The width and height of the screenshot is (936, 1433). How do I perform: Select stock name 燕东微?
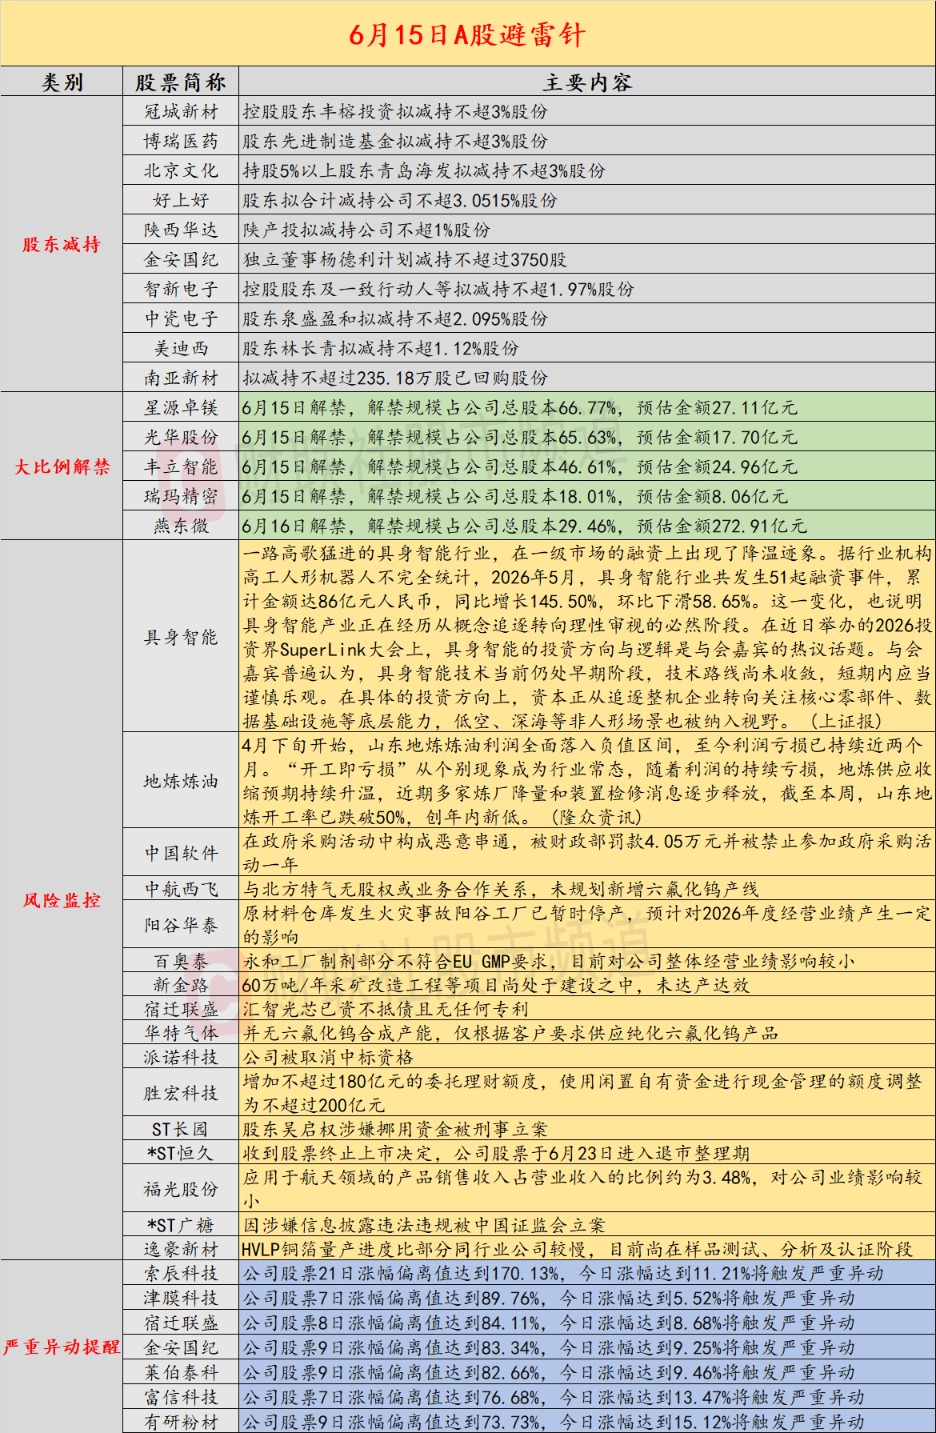pos(181,525)
